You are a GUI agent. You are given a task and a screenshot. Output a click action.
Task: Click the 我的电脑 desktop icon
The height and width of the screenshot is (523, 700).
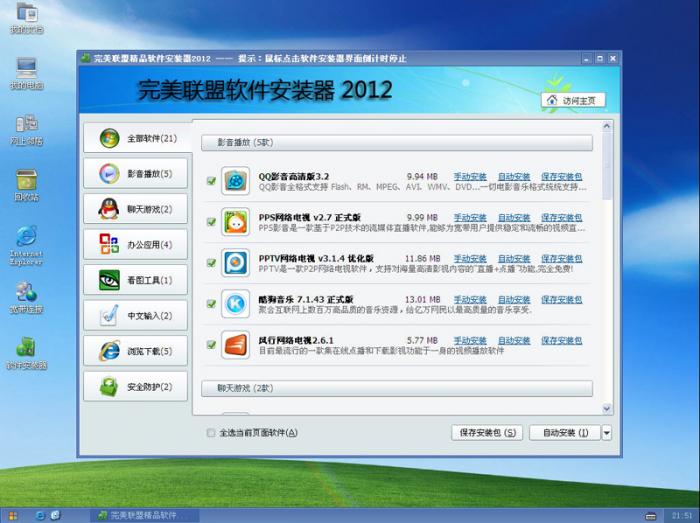pos(25,70)
